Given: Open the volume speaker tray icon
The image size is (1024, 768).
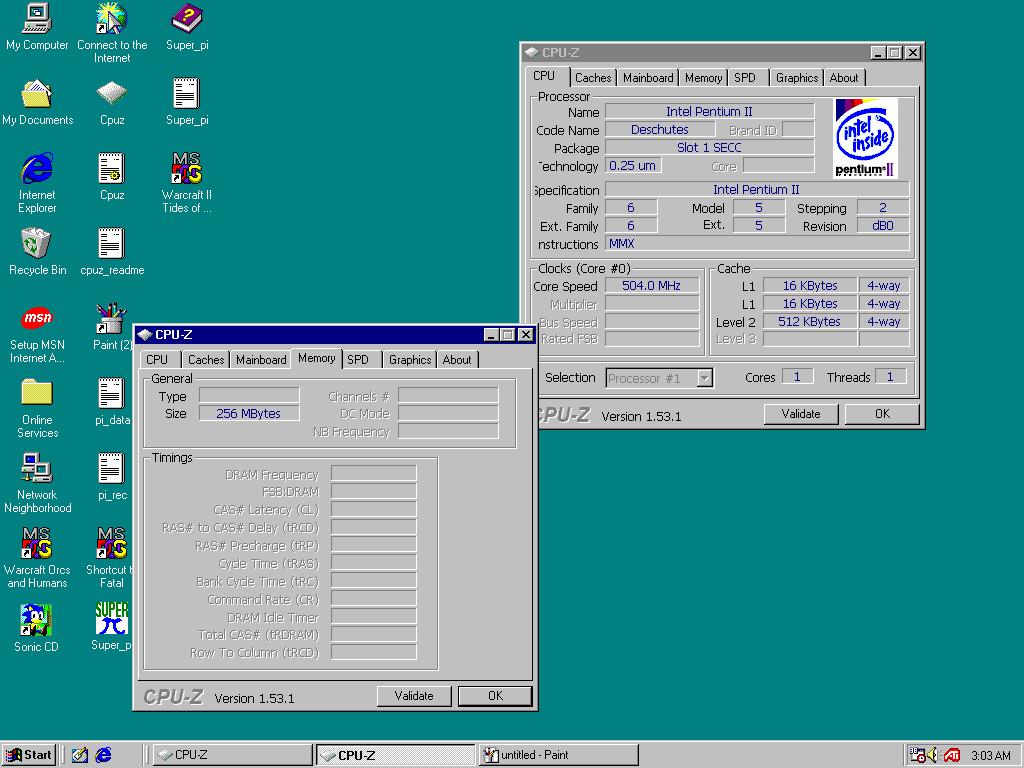Looking at the screenshot, I should click(x=932, y=755).
